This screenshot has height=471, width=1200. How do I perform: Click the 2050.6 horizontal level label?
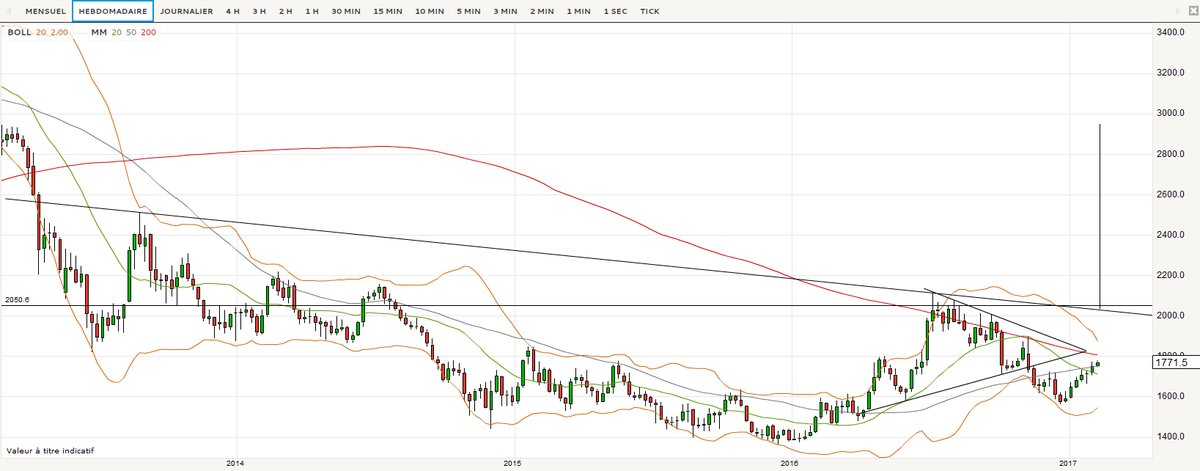coord(17,299)
